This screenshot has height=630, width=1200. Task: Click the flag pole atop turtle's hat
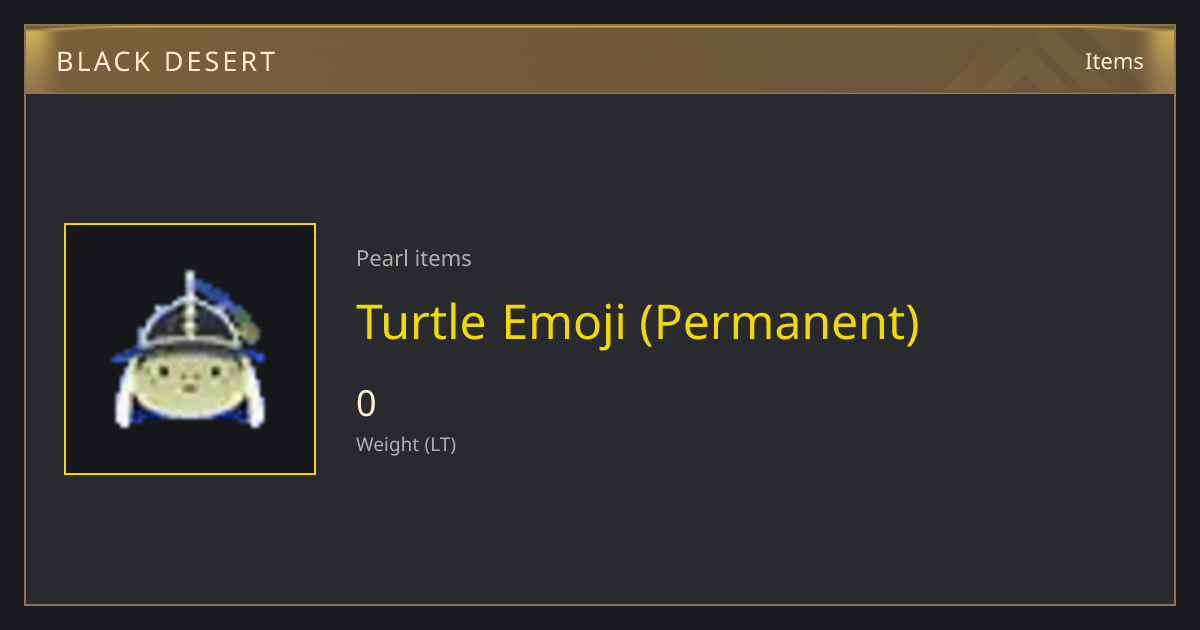[x=189, y=285]
